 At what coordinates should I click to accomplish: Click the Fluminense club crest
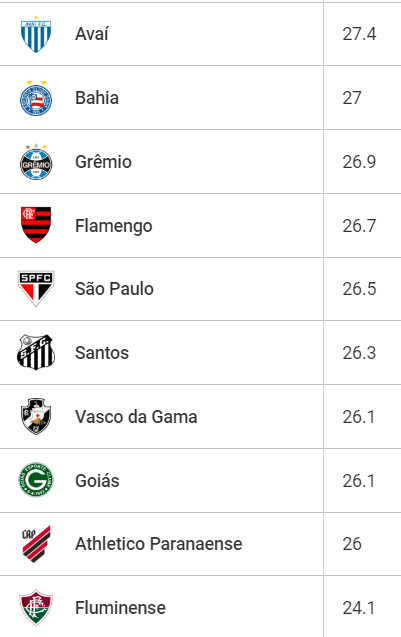coord(36,608)
